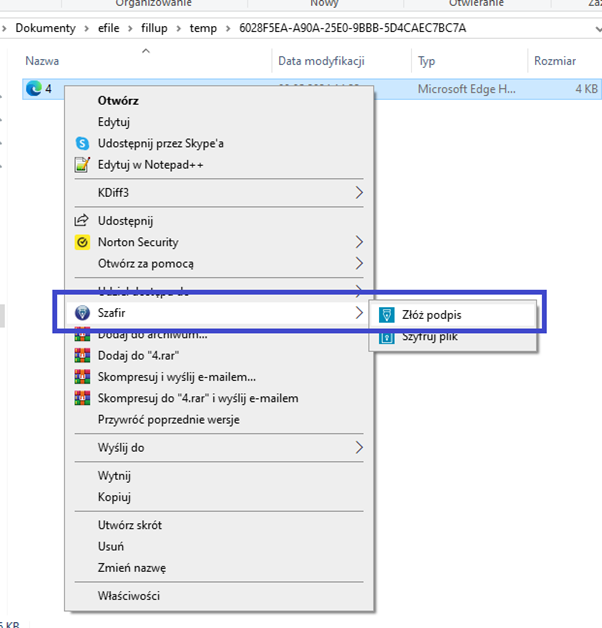
Task: Click WinRAR icon beside Skompresuj do "4.rar"
Action: [x=82, y=398]
